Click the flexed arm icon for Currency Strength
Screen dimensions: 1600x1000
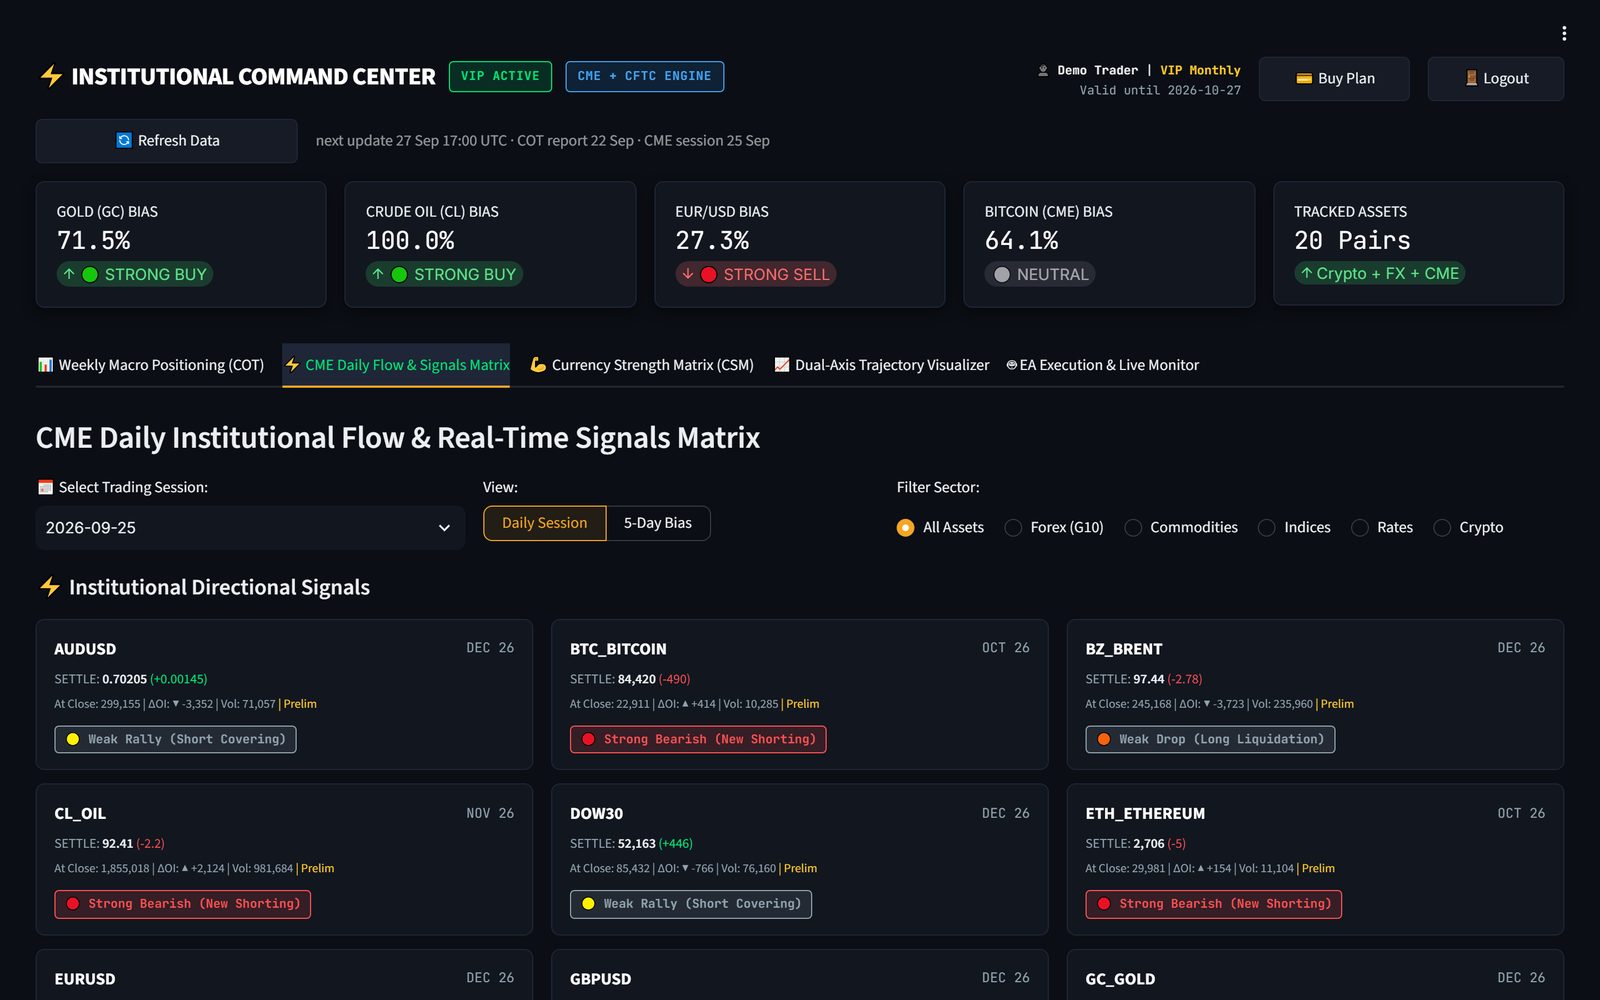(538, 365)
